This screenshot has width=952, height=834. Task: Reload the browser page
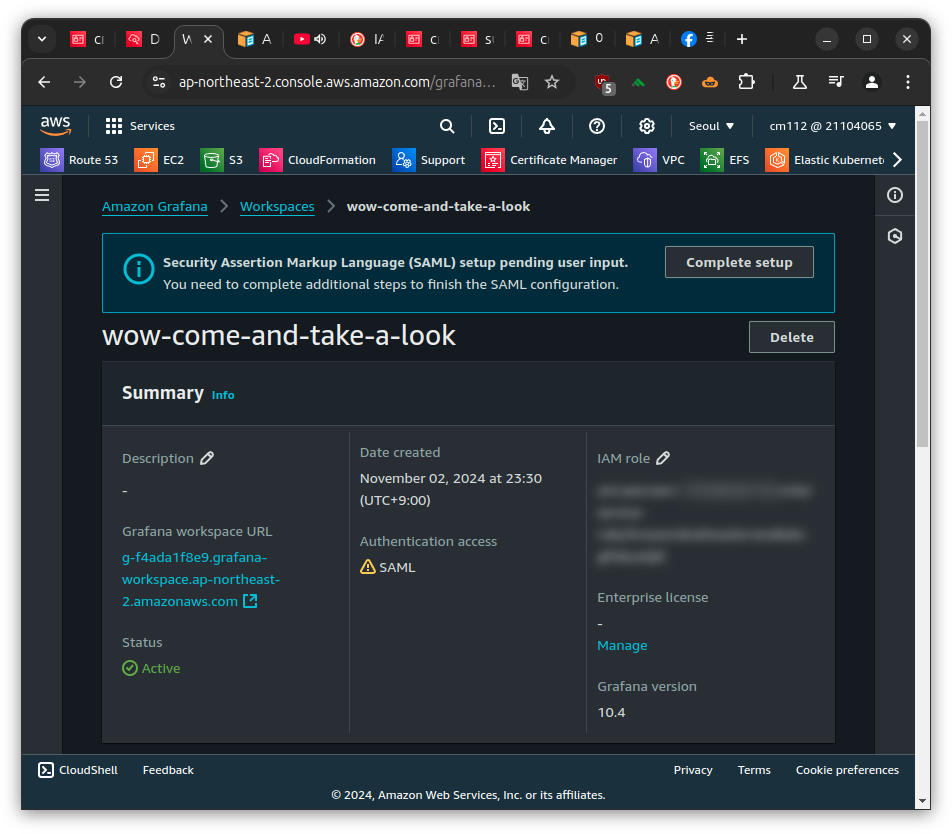click(x=116, y=82)
